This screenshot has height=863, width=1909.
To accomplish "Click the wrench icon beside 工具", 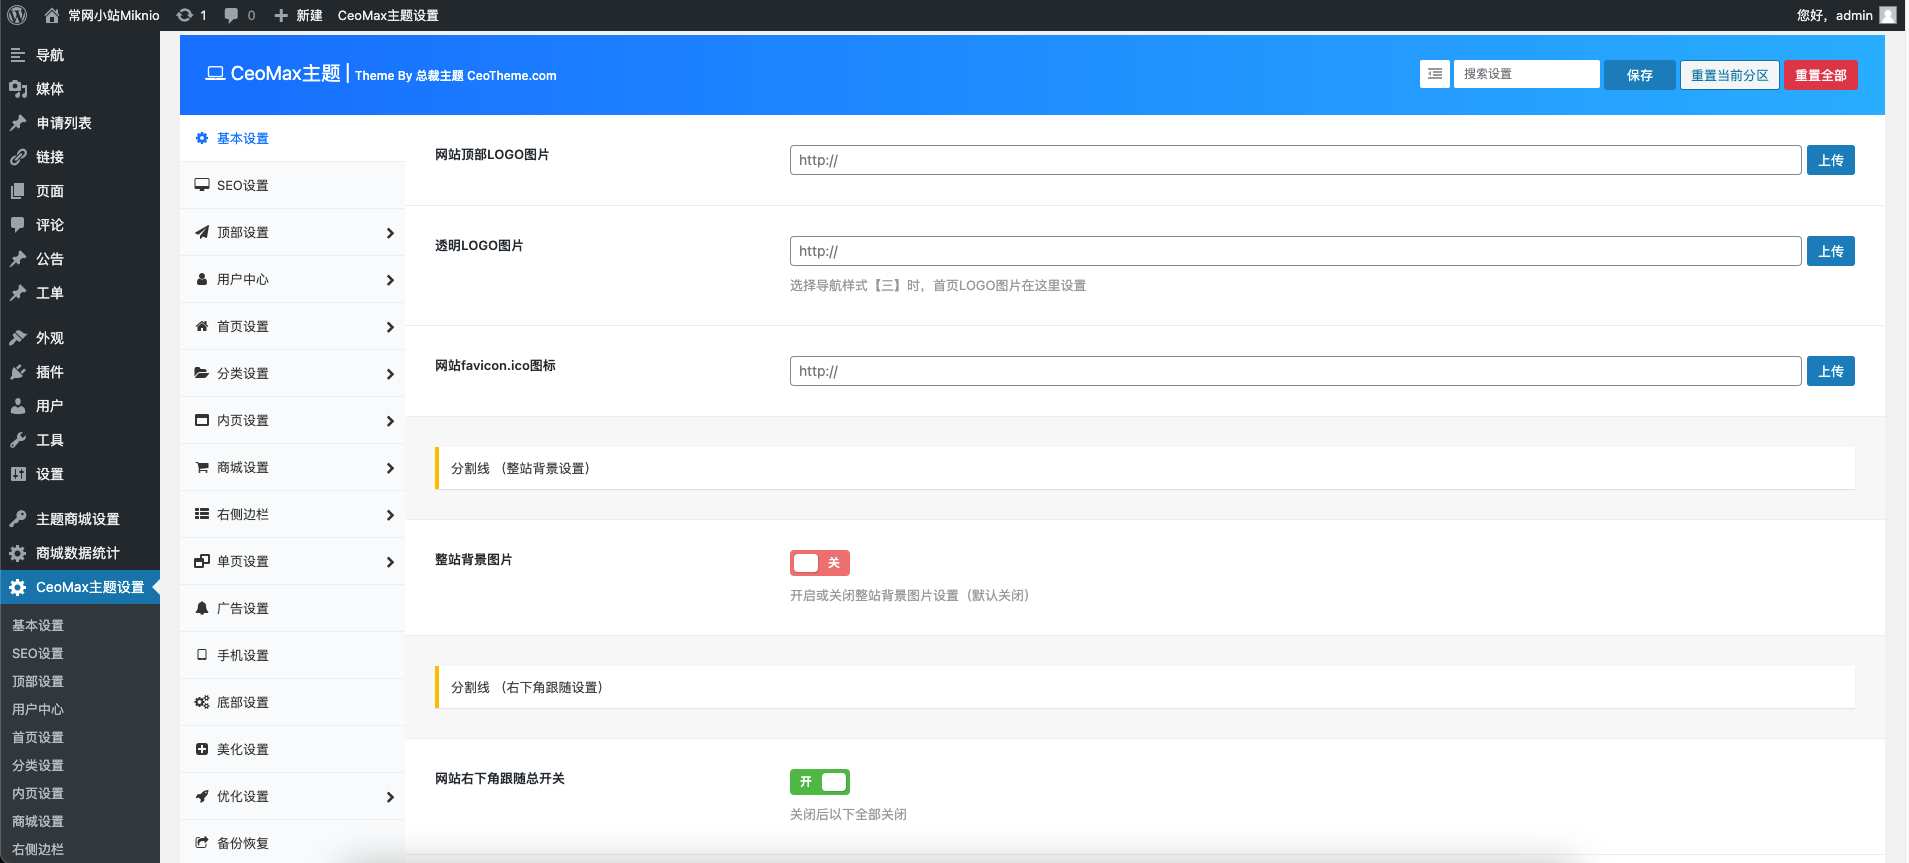I will click(x=18, y=440).
